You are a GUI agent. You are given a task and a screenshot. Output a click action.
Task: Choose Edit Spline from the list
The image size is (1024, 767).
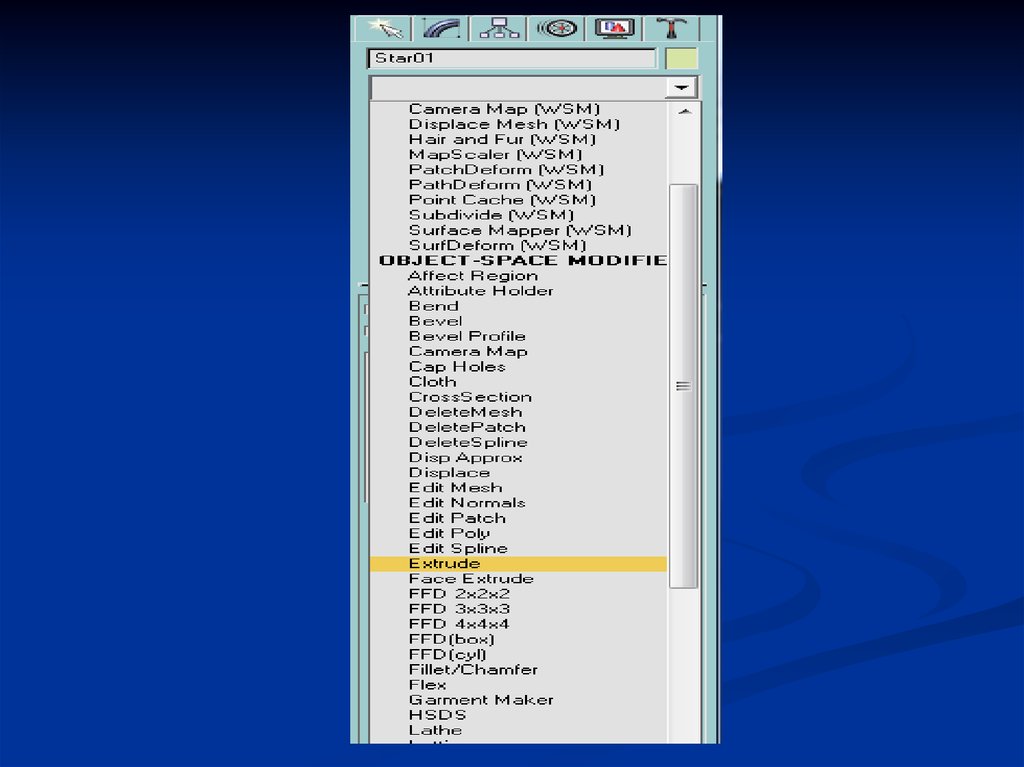click(458, 549)
